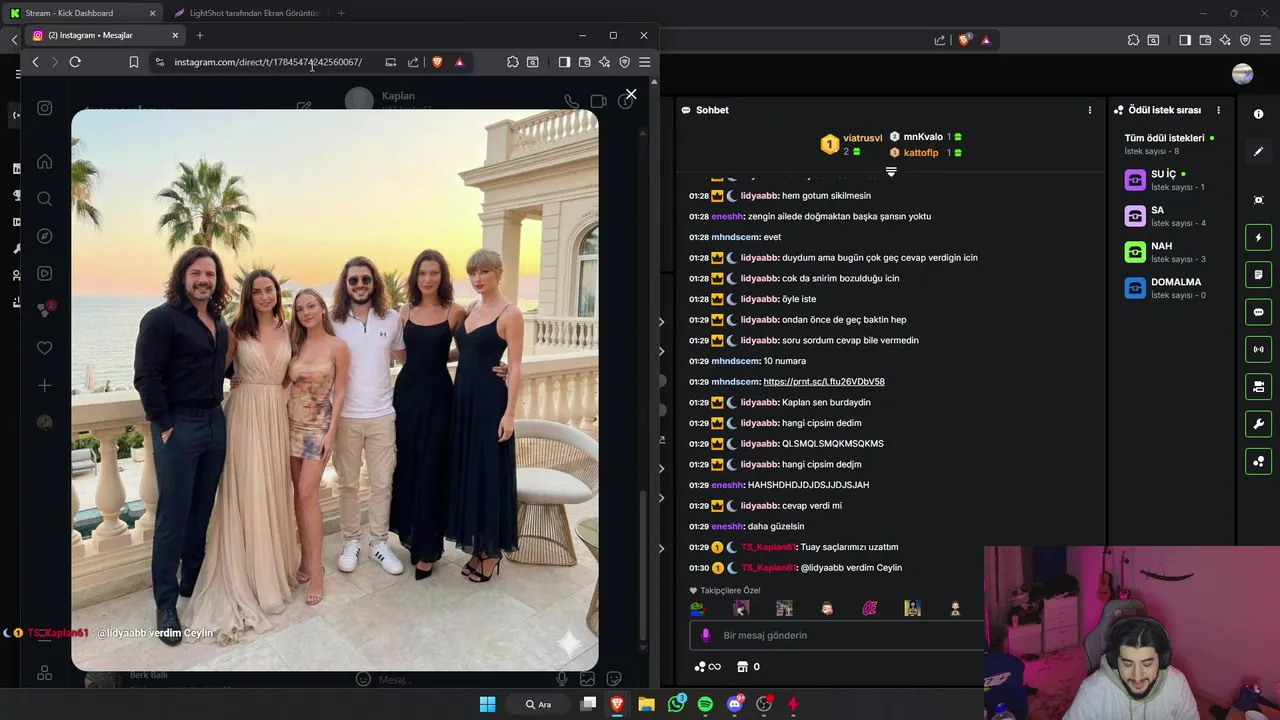The image size is (1280, 720).
Task: Toggle the reward points panel in Kick toolbar
Action: coord(1258,461)
